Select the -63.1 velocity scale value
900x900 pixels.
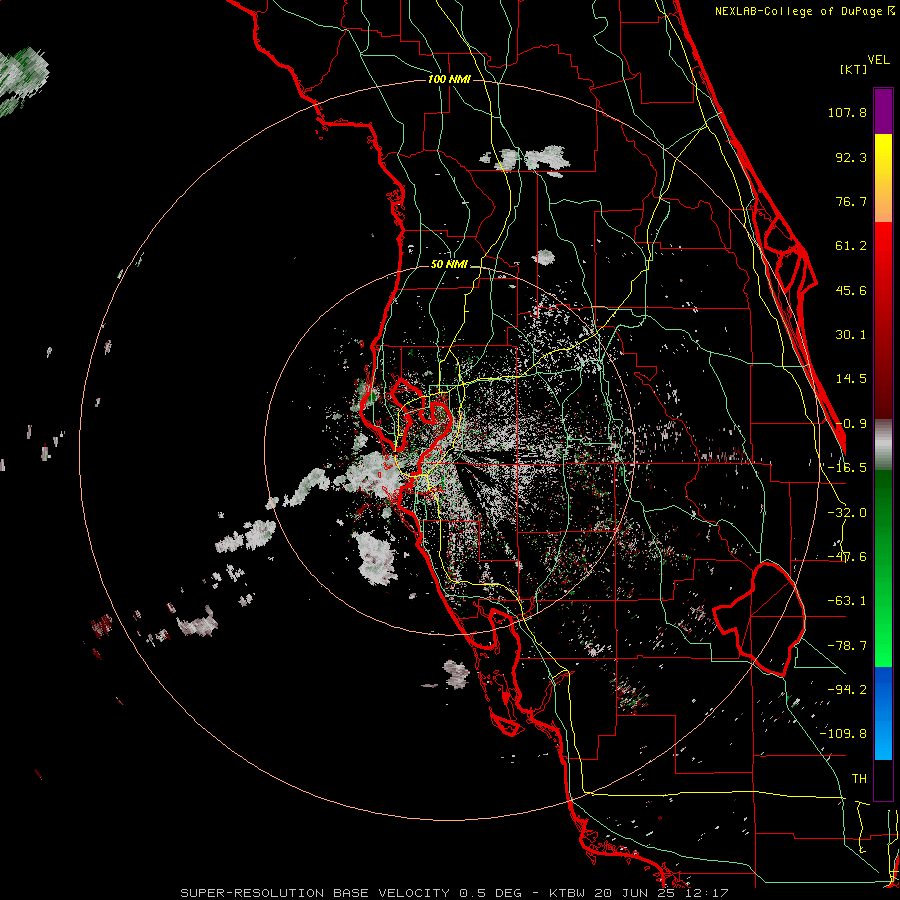tap(847, 601)
